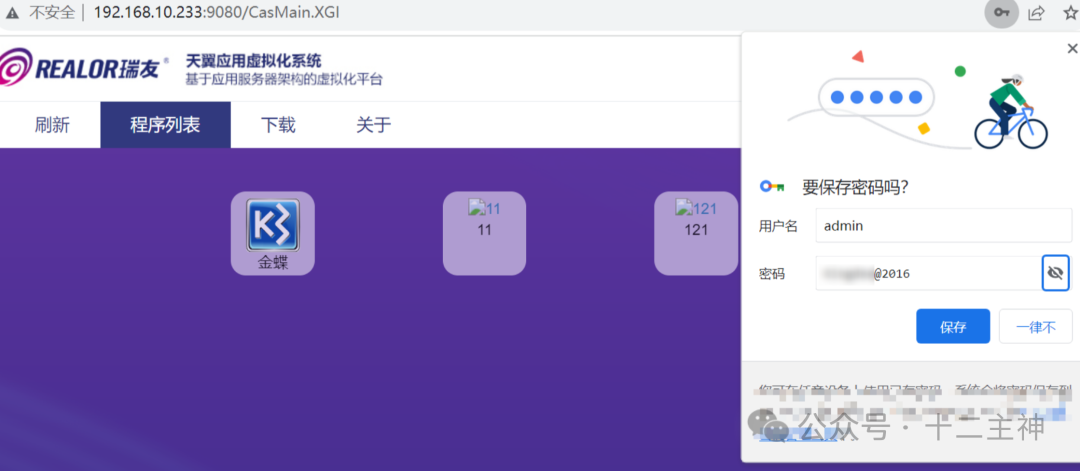Viewport: 1080px width, 471px height.
Task: Open the 金蝶 Kingdee application icon
Action: 273,233
